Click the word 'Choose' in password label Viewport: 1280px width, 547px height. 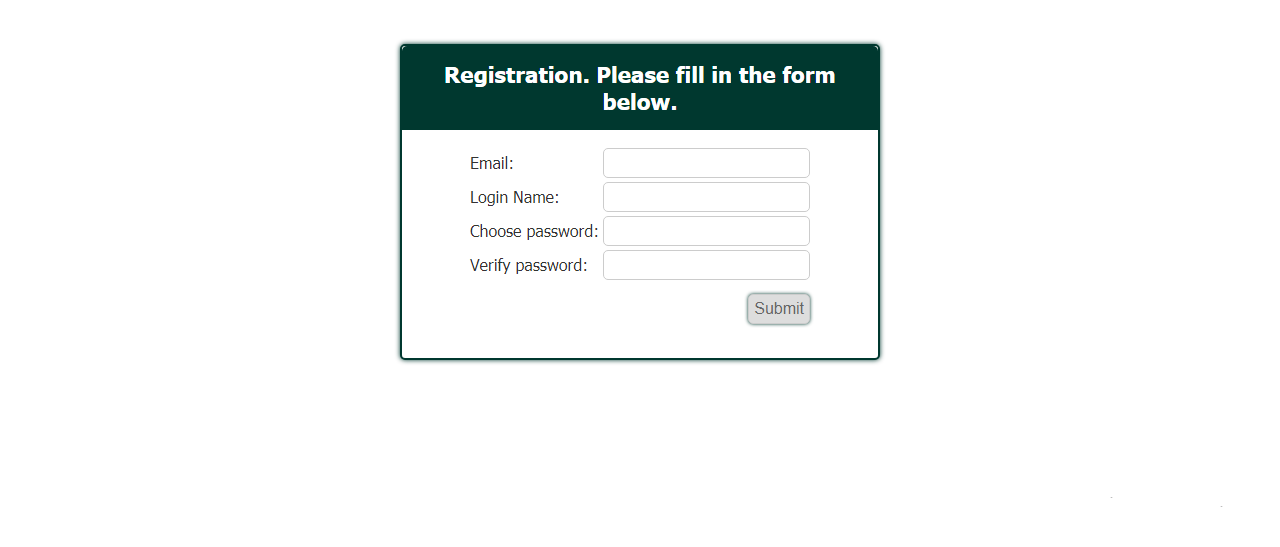coord(496,232)
